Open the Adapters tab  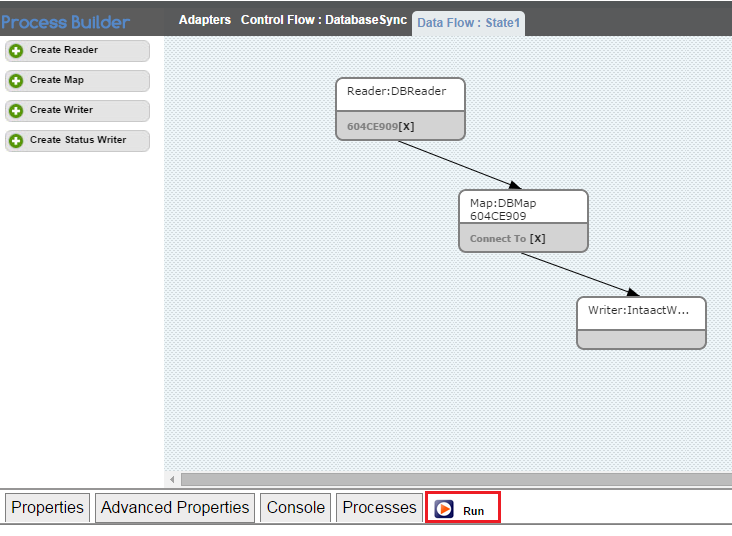[x=204, y=20]
